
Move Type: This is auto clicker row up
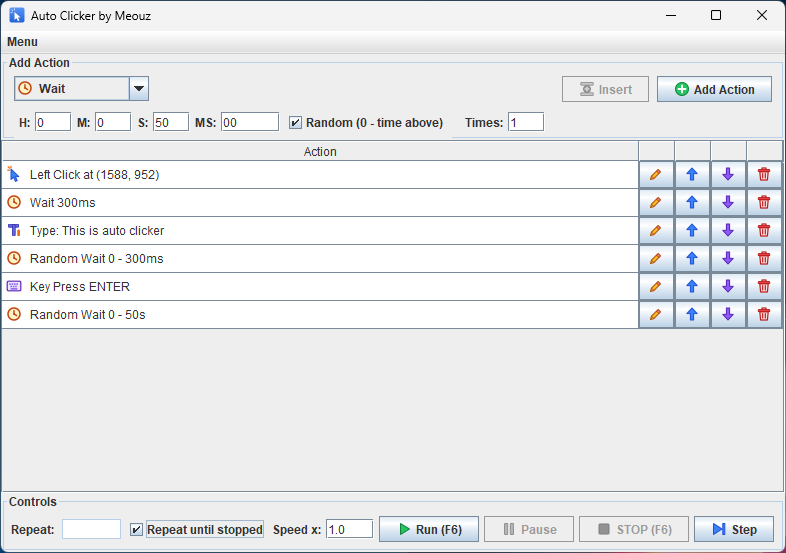[692, 231]
